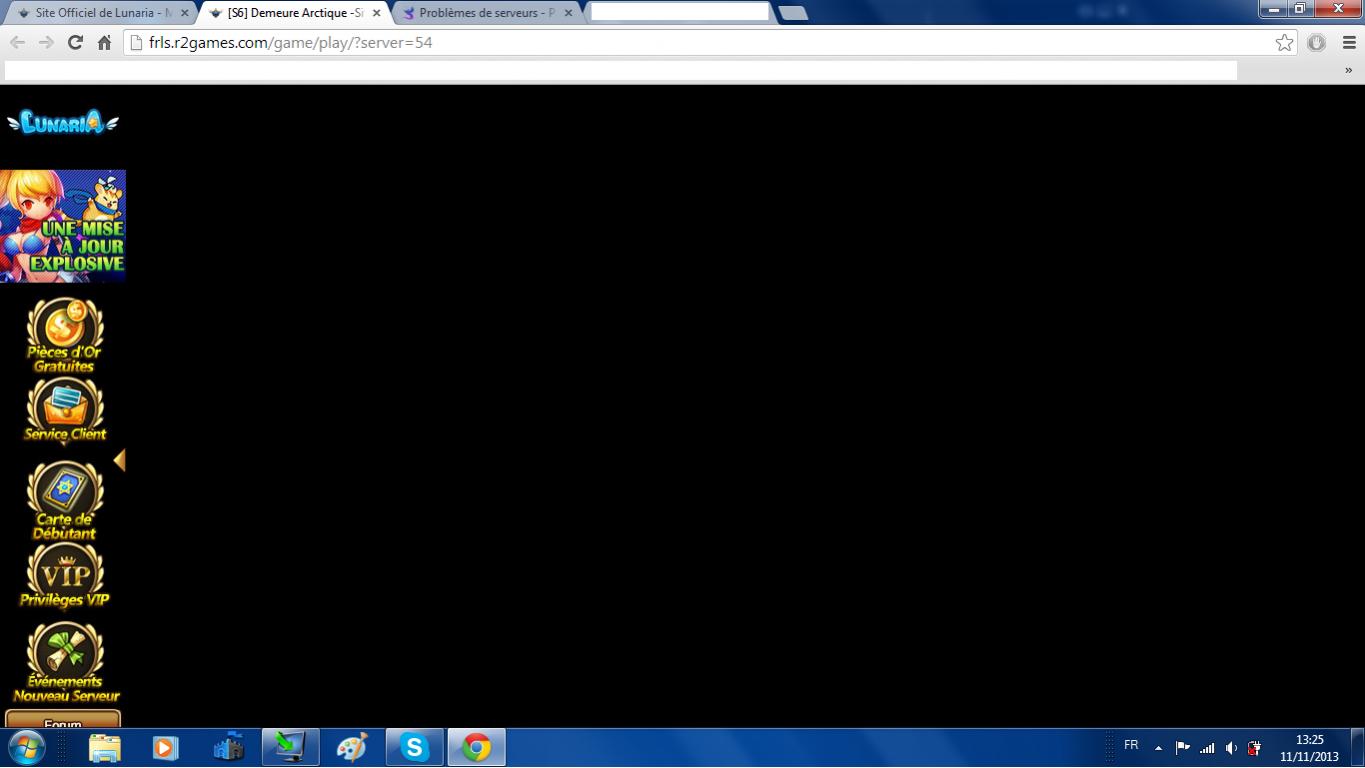1365x768 pixels.
Task: Open Pièces d'Or Gratuites icon
Action: coord(64,335)
